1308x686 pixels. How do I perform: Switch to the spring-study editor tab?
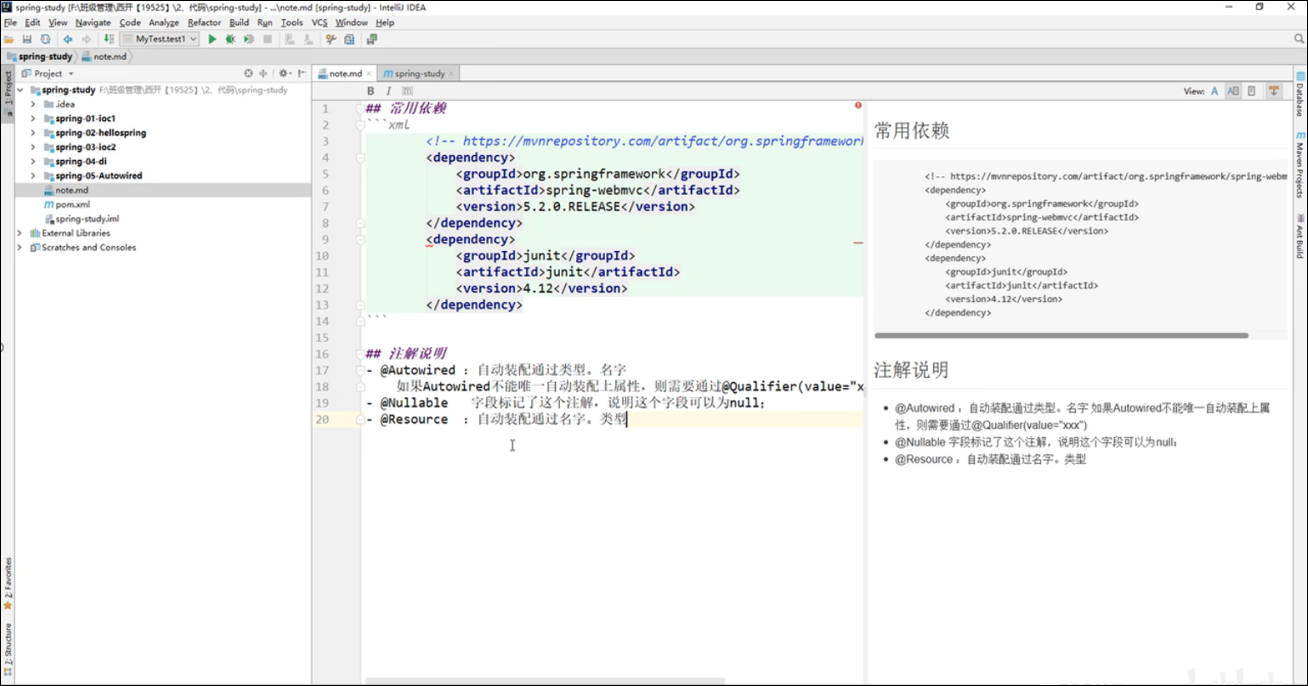point(419,74)
